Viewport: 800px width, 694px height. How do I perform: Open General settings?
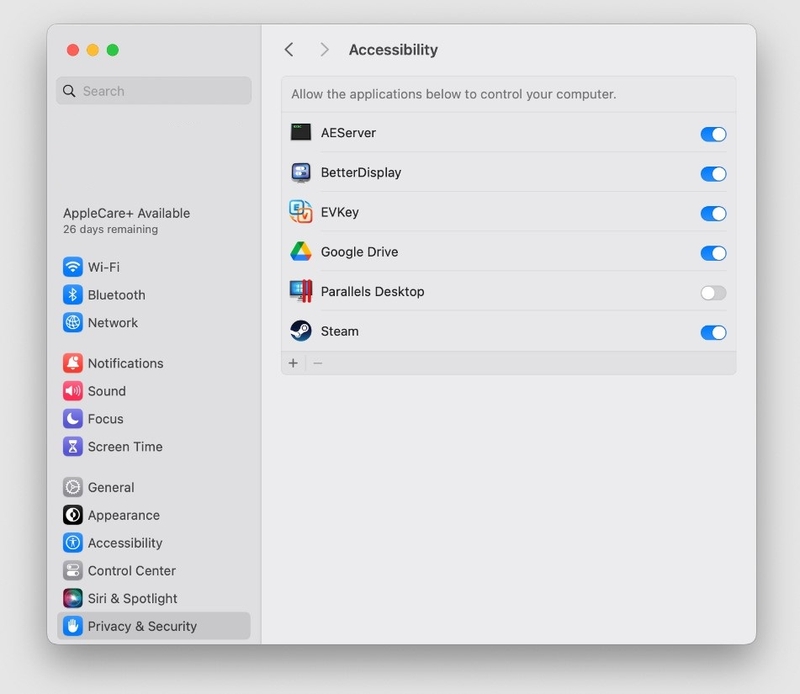click(x=154, y=487)
